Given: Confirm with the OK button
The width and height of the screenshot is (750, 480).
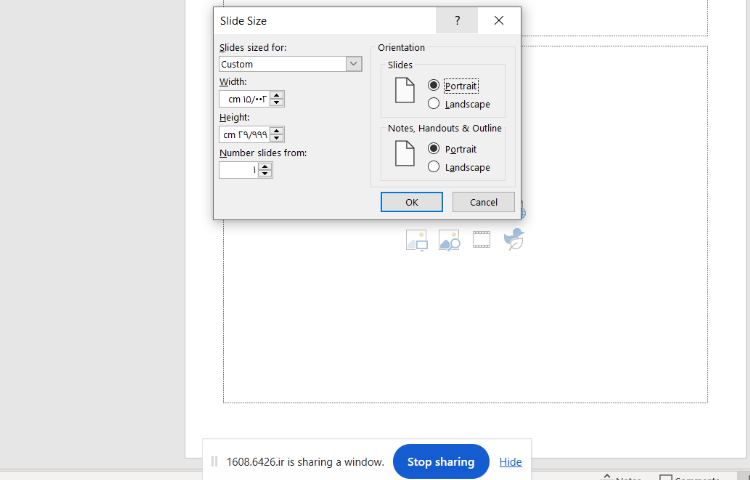Looking at the screenshot, I should 411,202.
